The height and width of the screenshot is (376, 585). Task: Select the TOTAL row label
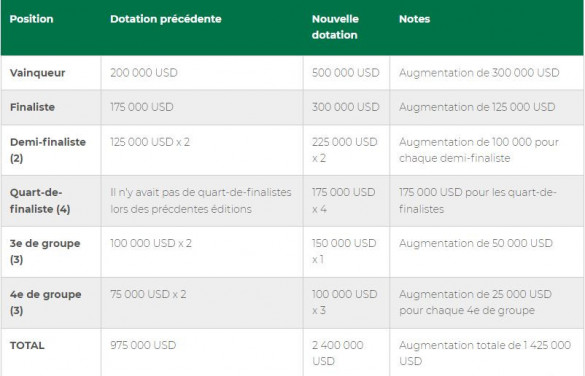click(27, 345)
